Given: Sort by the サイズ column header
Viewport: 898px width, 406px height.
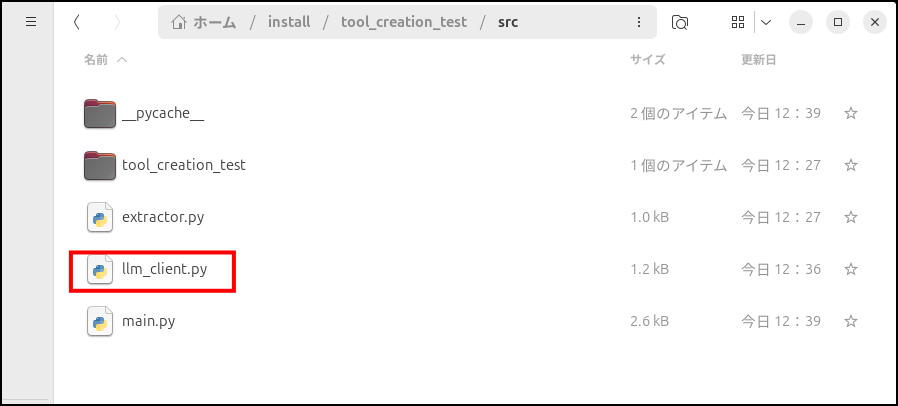Looking at the screenshot, I should point(648,60).
